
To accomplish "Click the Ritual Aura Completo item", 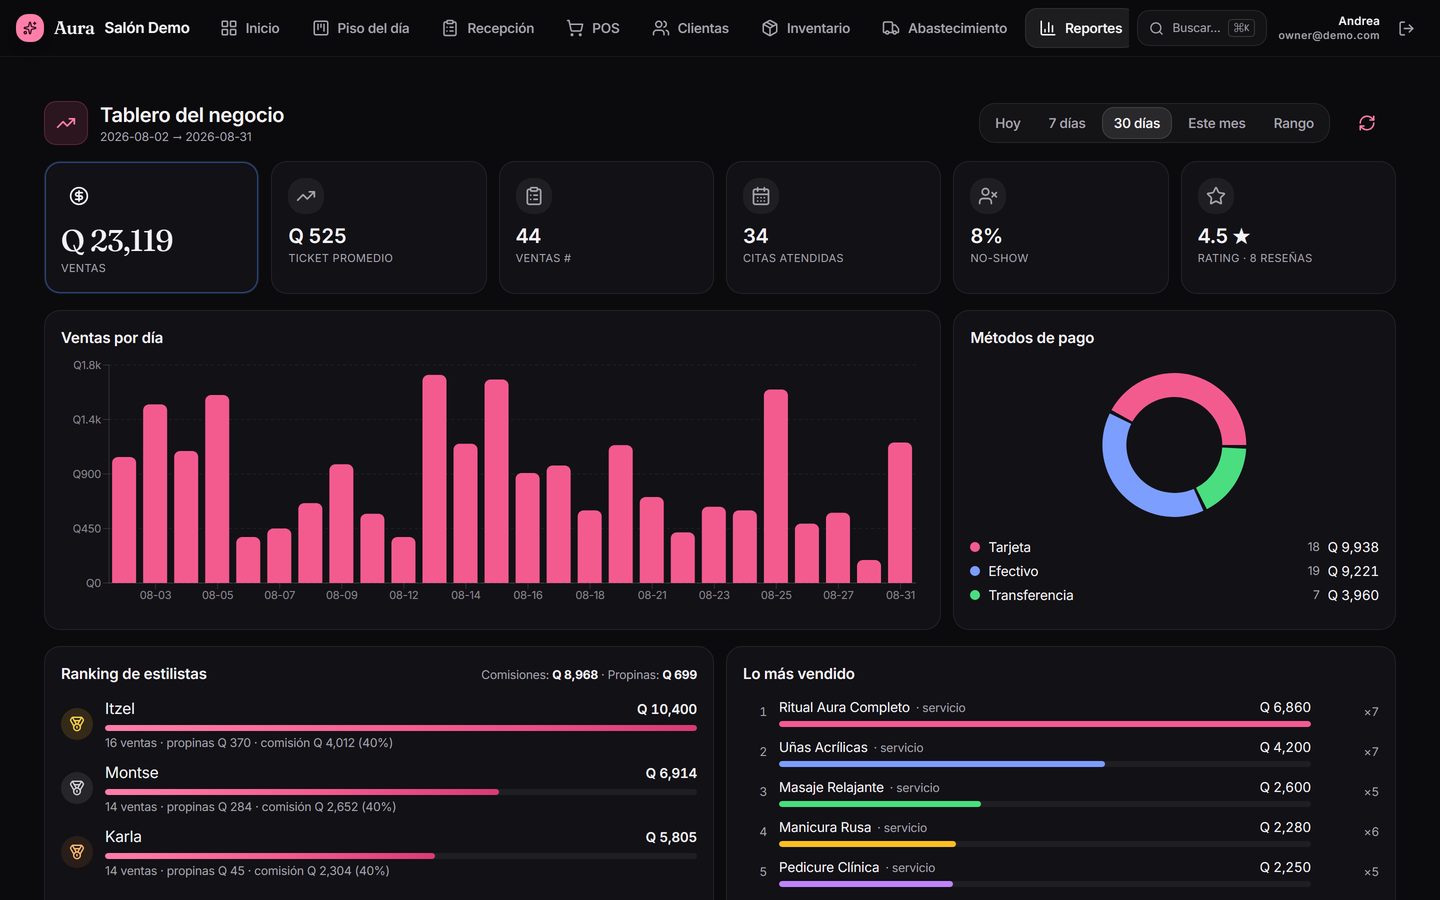I will [1061, 712].
